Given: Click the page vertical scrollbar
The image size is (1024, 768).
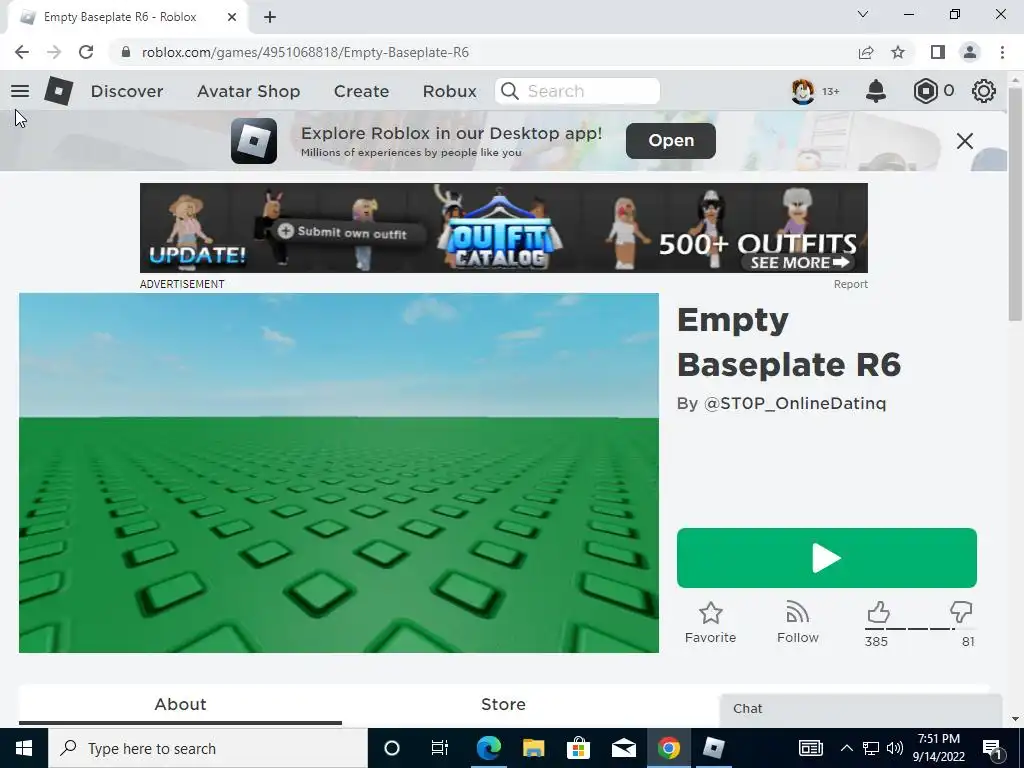Looking at the screenshot, I should tap(1015, 202).
